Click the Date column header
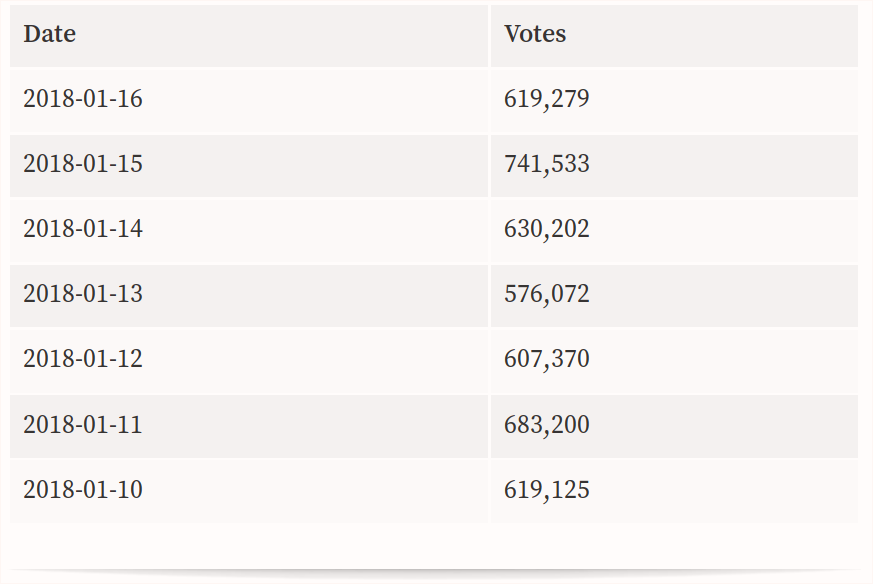 249,36
